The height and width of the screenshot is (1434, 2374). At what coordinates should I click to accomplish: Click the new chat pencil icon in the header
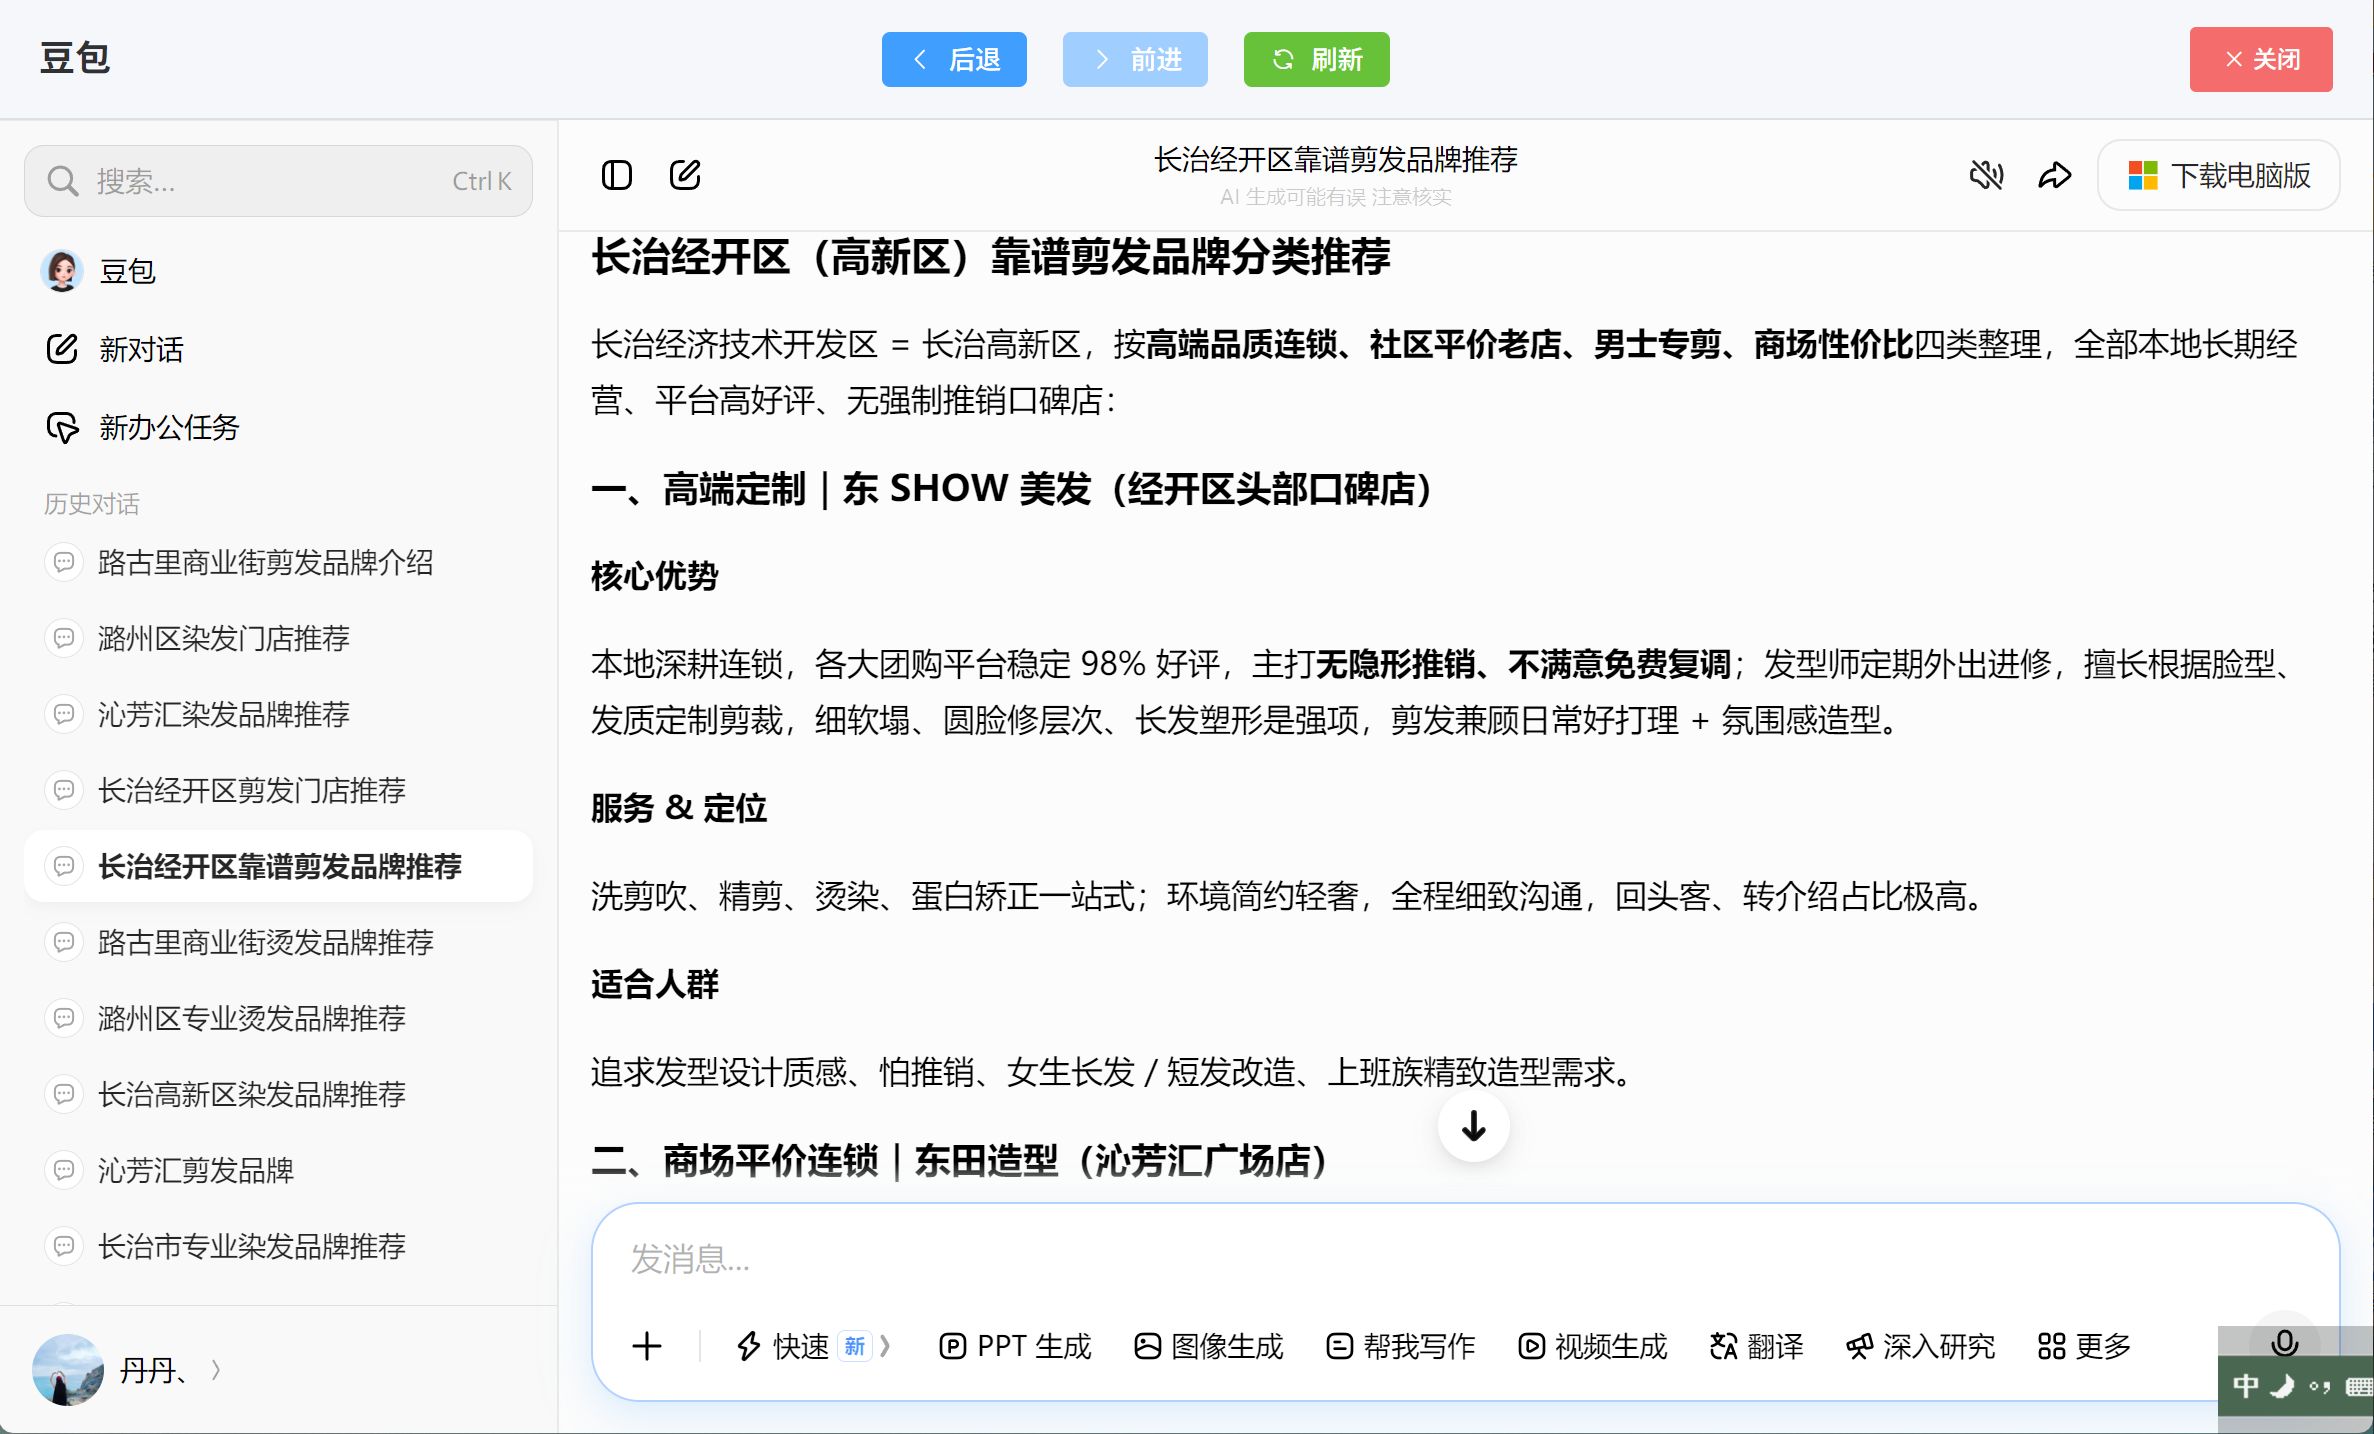pyautogui.click(x=685, y=175)
